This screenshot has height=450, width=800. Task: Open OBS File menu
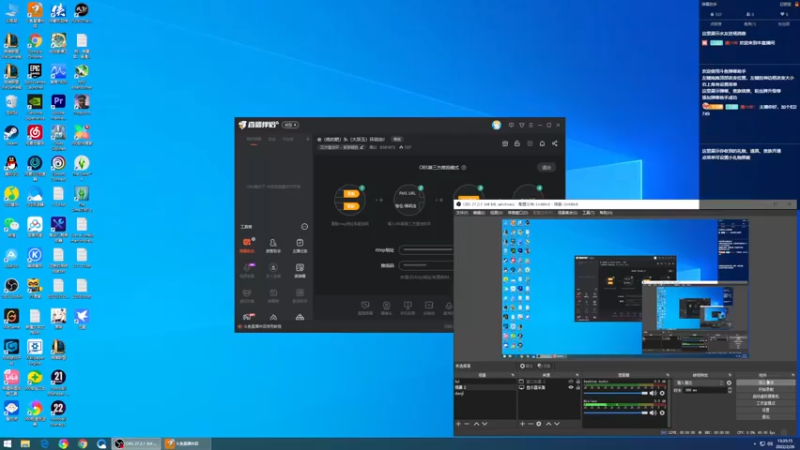462,213
